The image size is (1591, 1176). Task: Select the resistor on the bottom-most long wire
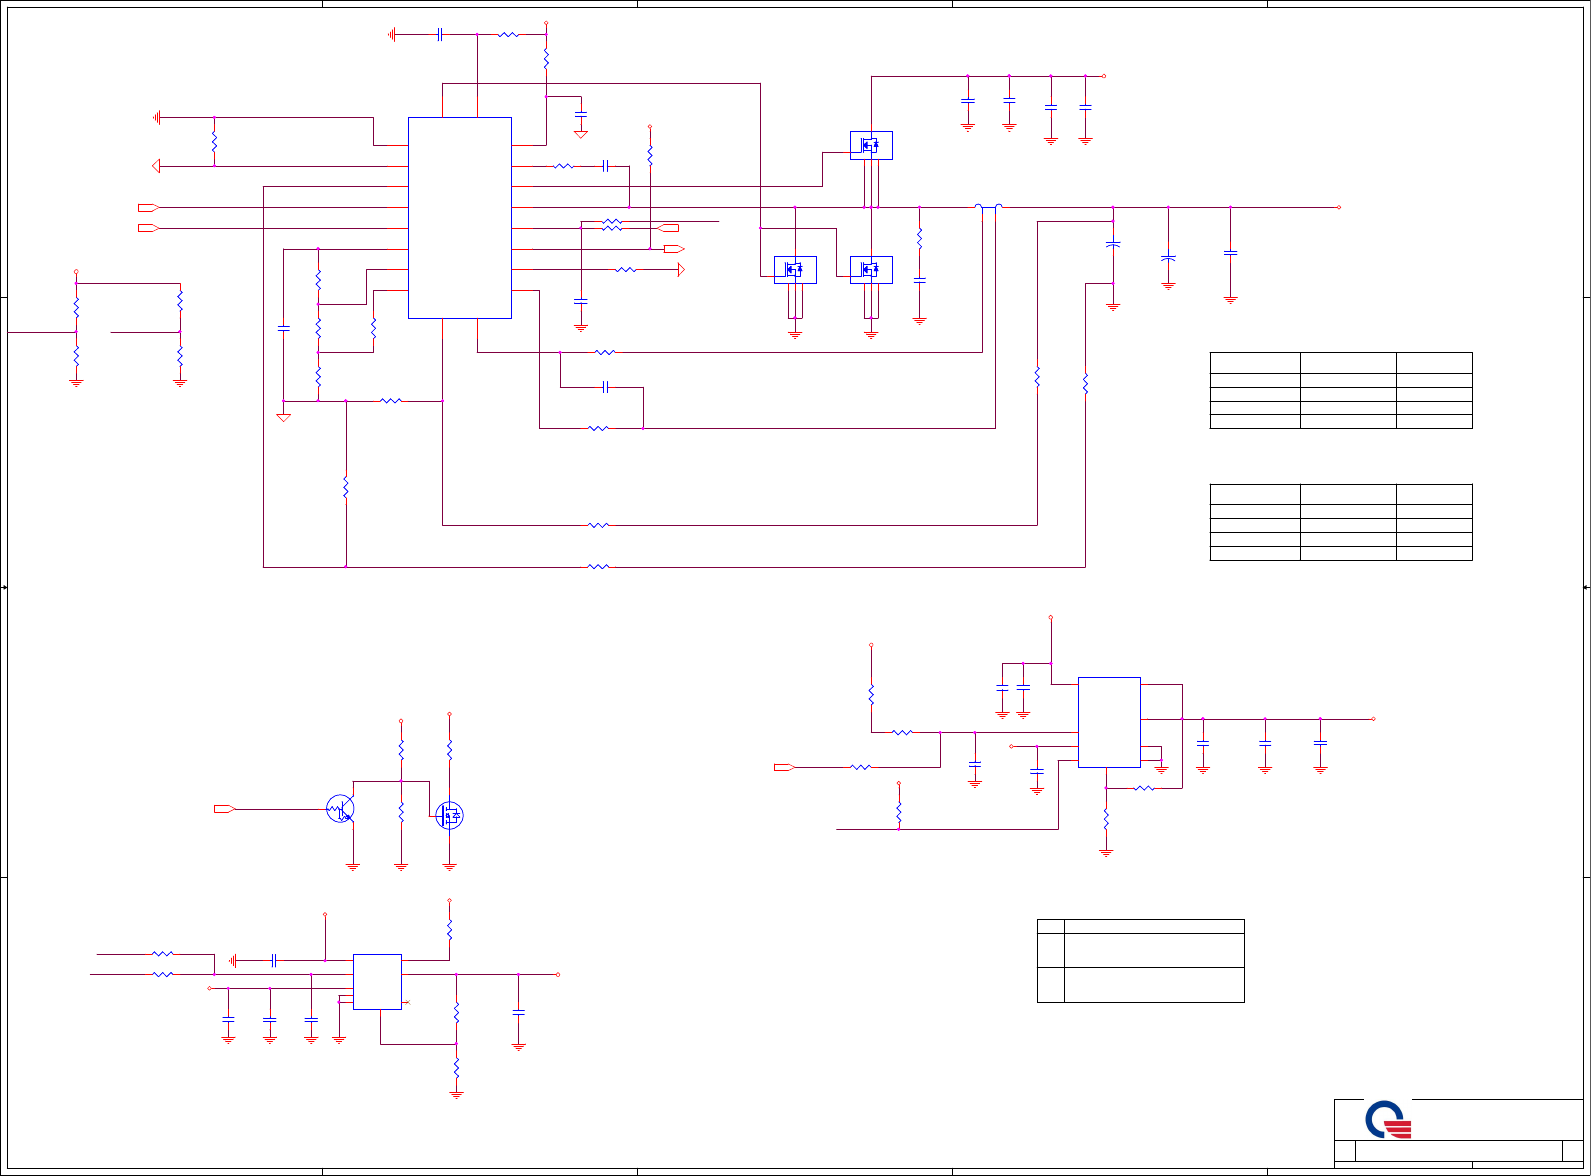click(x=598, y=566)
